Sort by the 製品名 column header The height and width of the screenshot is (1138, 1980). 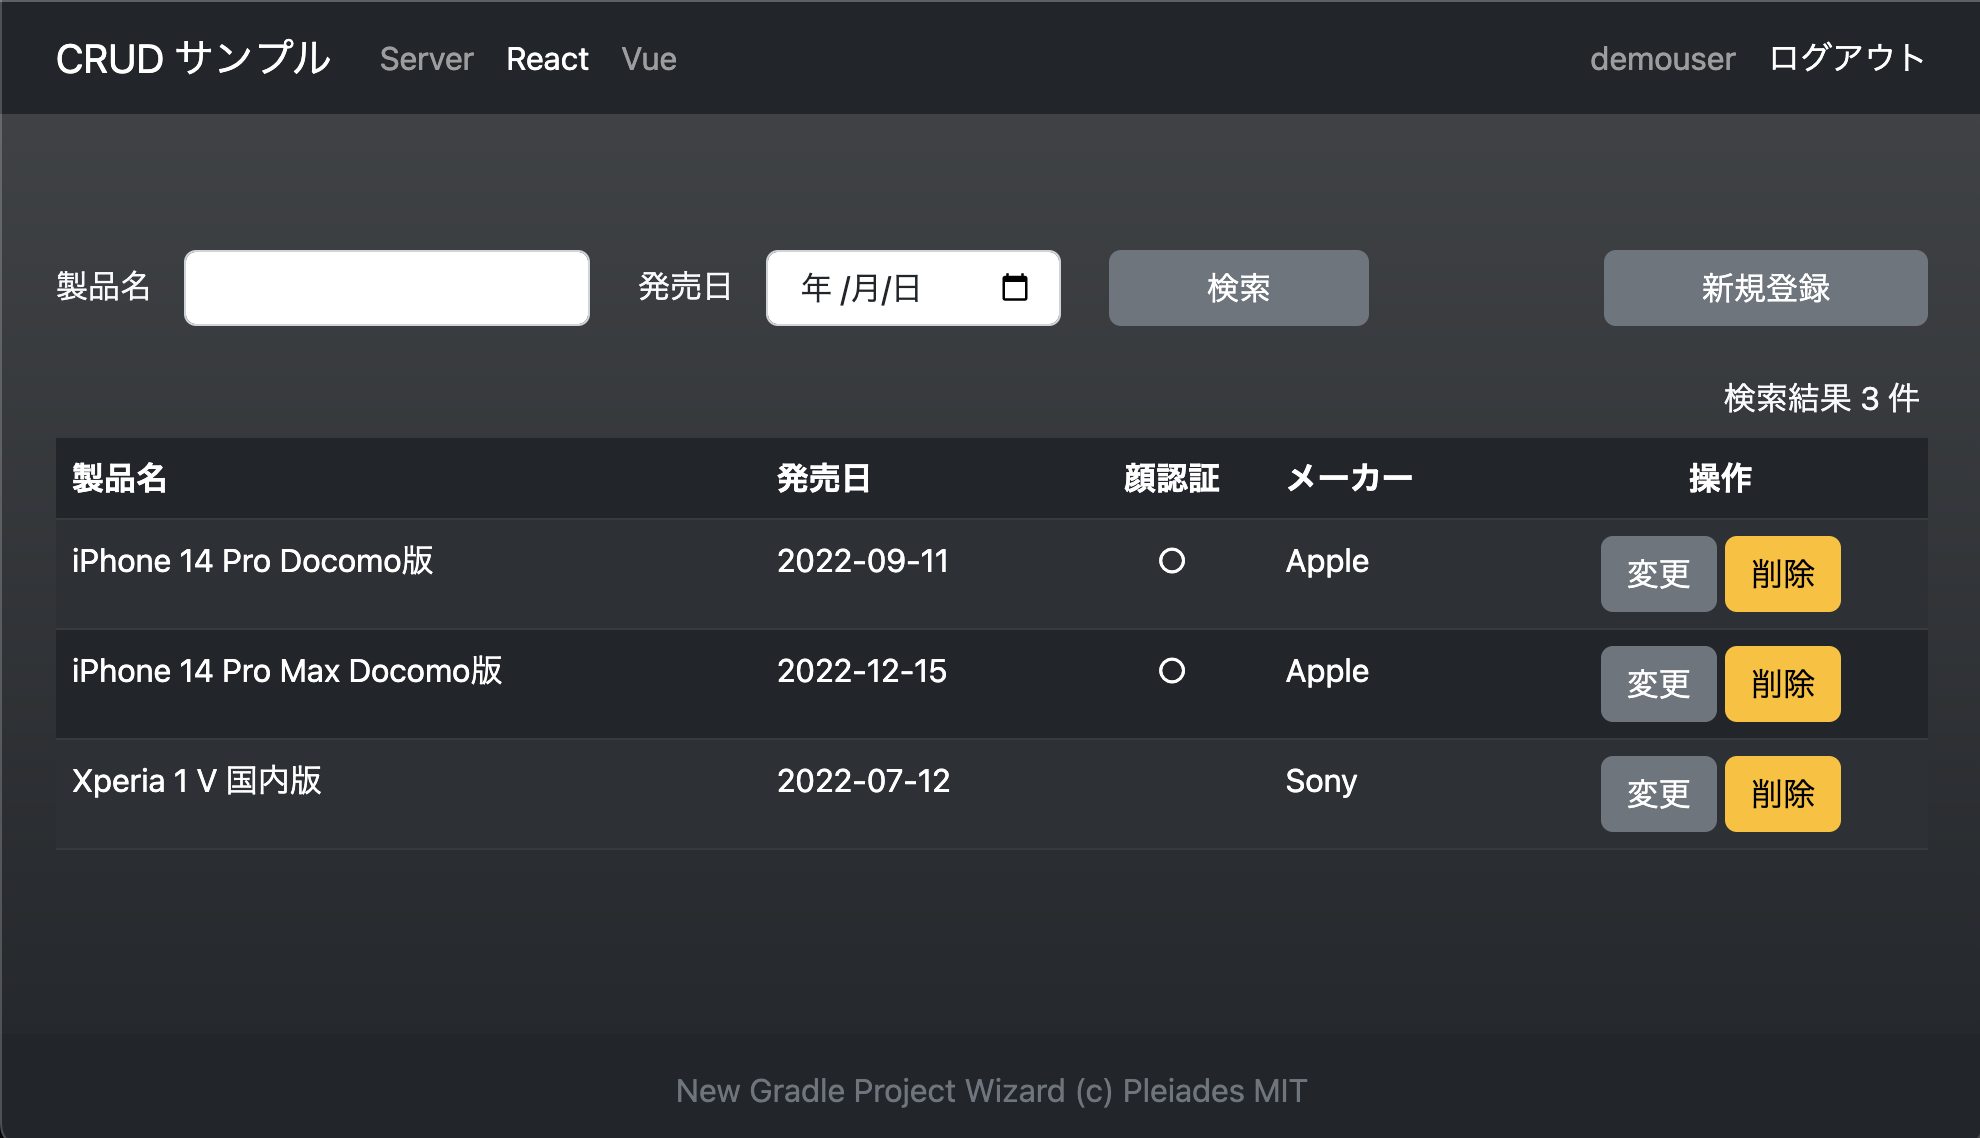pyautogui.click(x=119, y=479)
